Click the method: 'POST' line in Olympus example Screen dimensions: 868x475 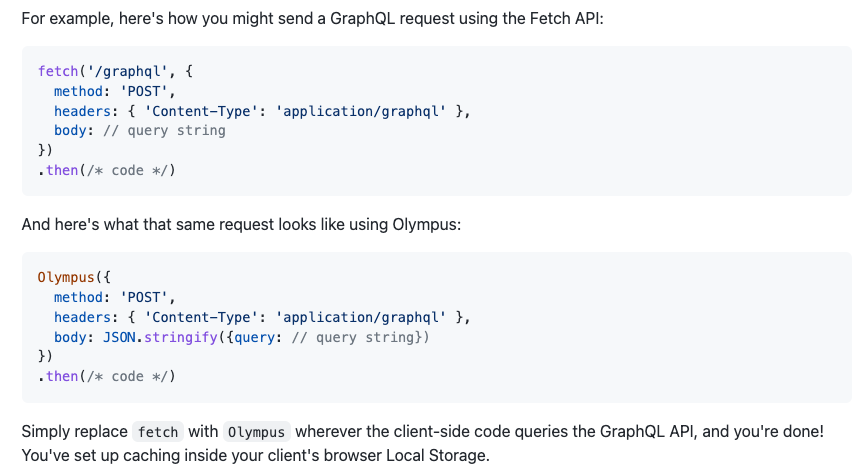coord(115,297)
